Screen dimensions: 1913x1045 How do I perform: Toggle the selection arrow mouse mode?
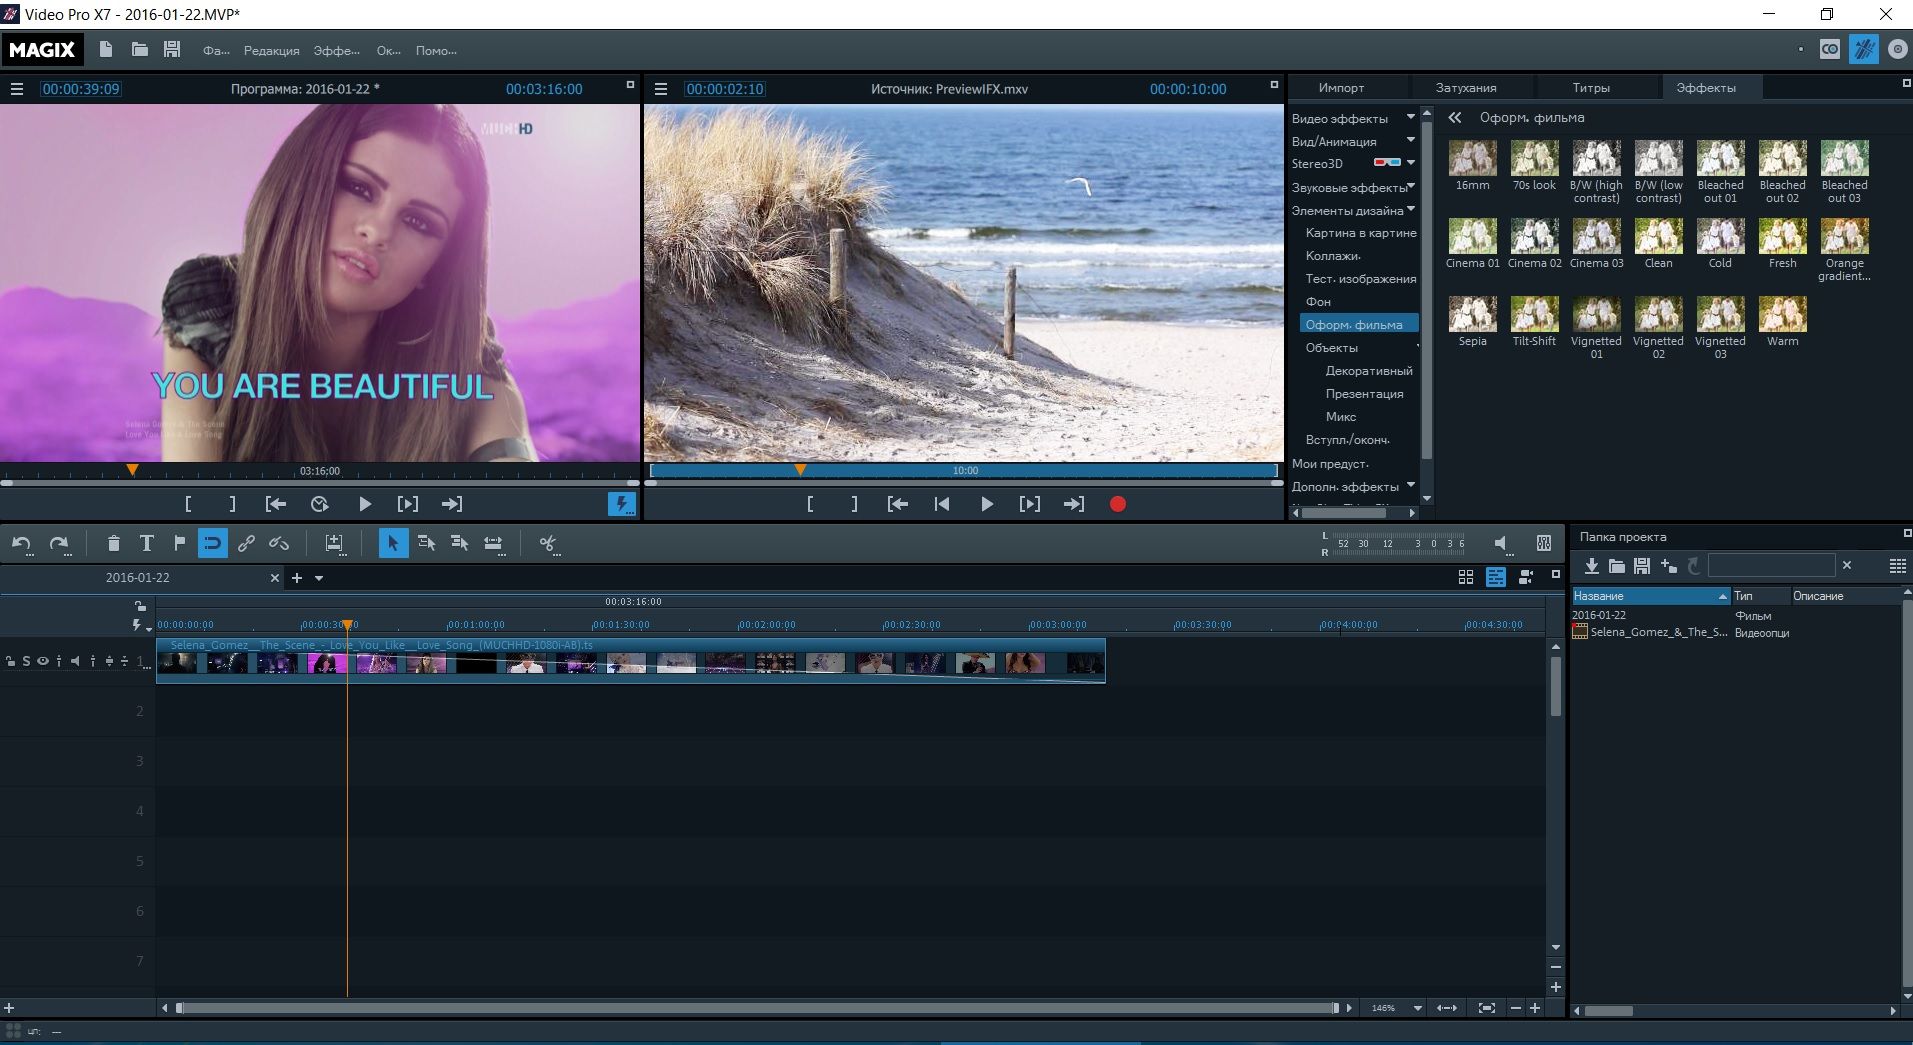click(393, 543)
